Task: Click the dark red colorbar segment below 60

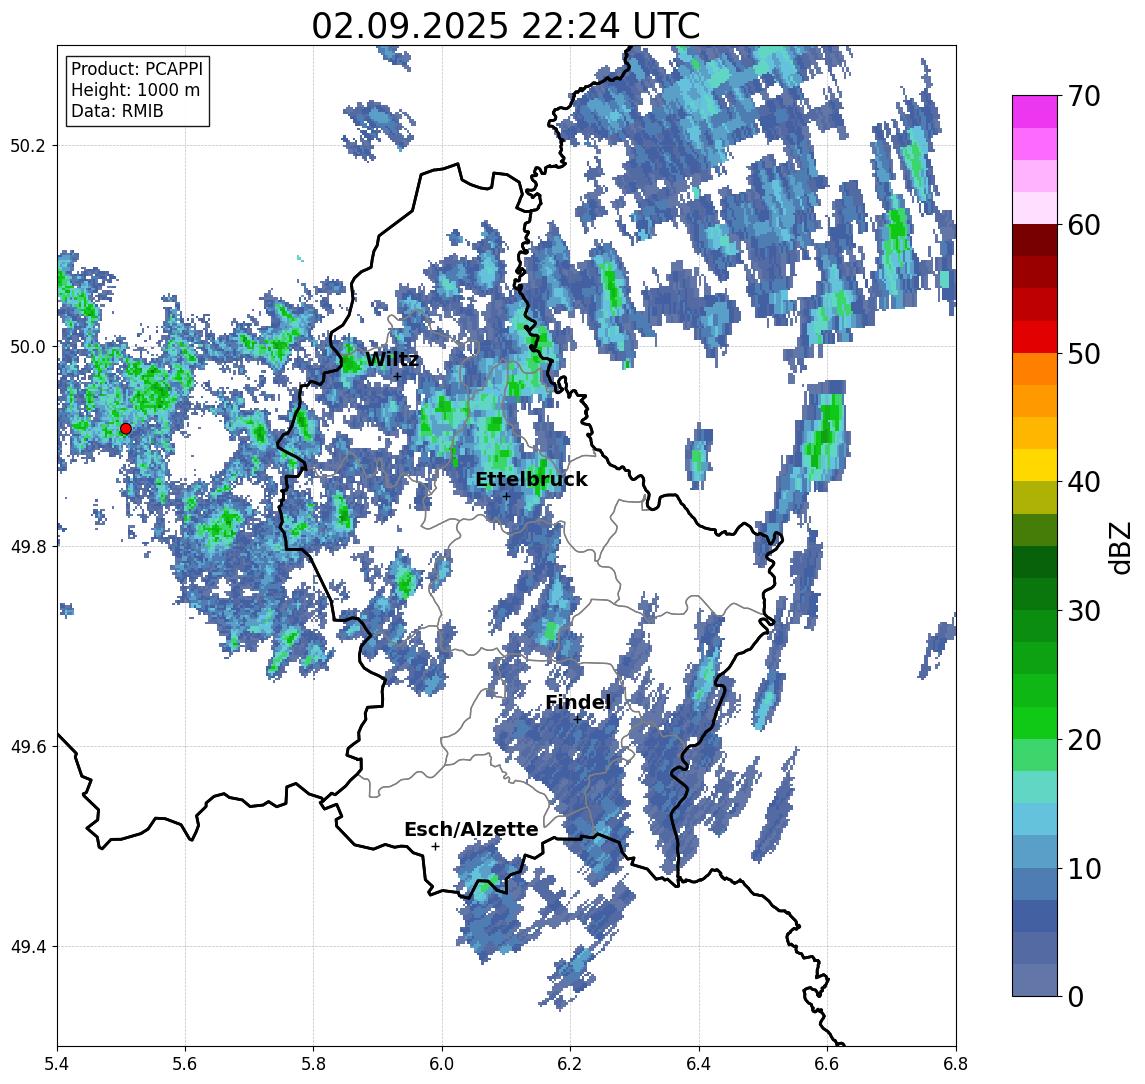Action: click(x=1035, y=240)
